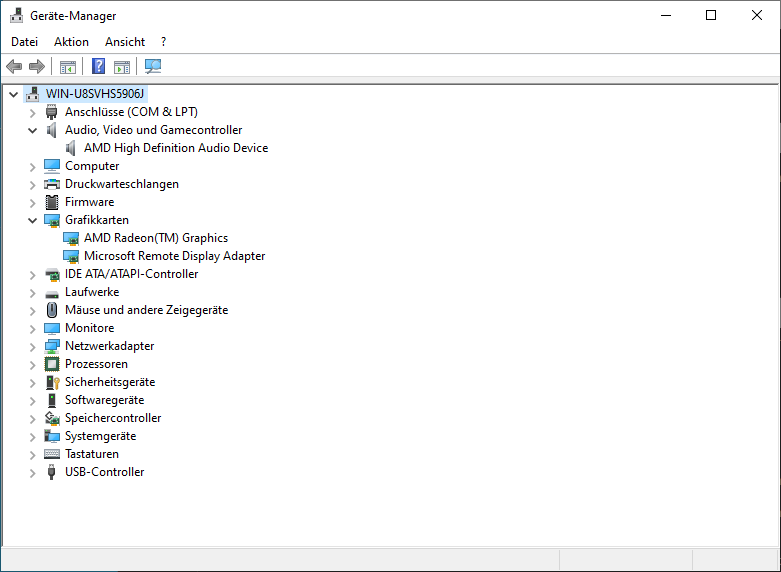This screenshot has width=781, height=572.
Task: Click the Firmware chip icon
Action: (x=52, y=202)
